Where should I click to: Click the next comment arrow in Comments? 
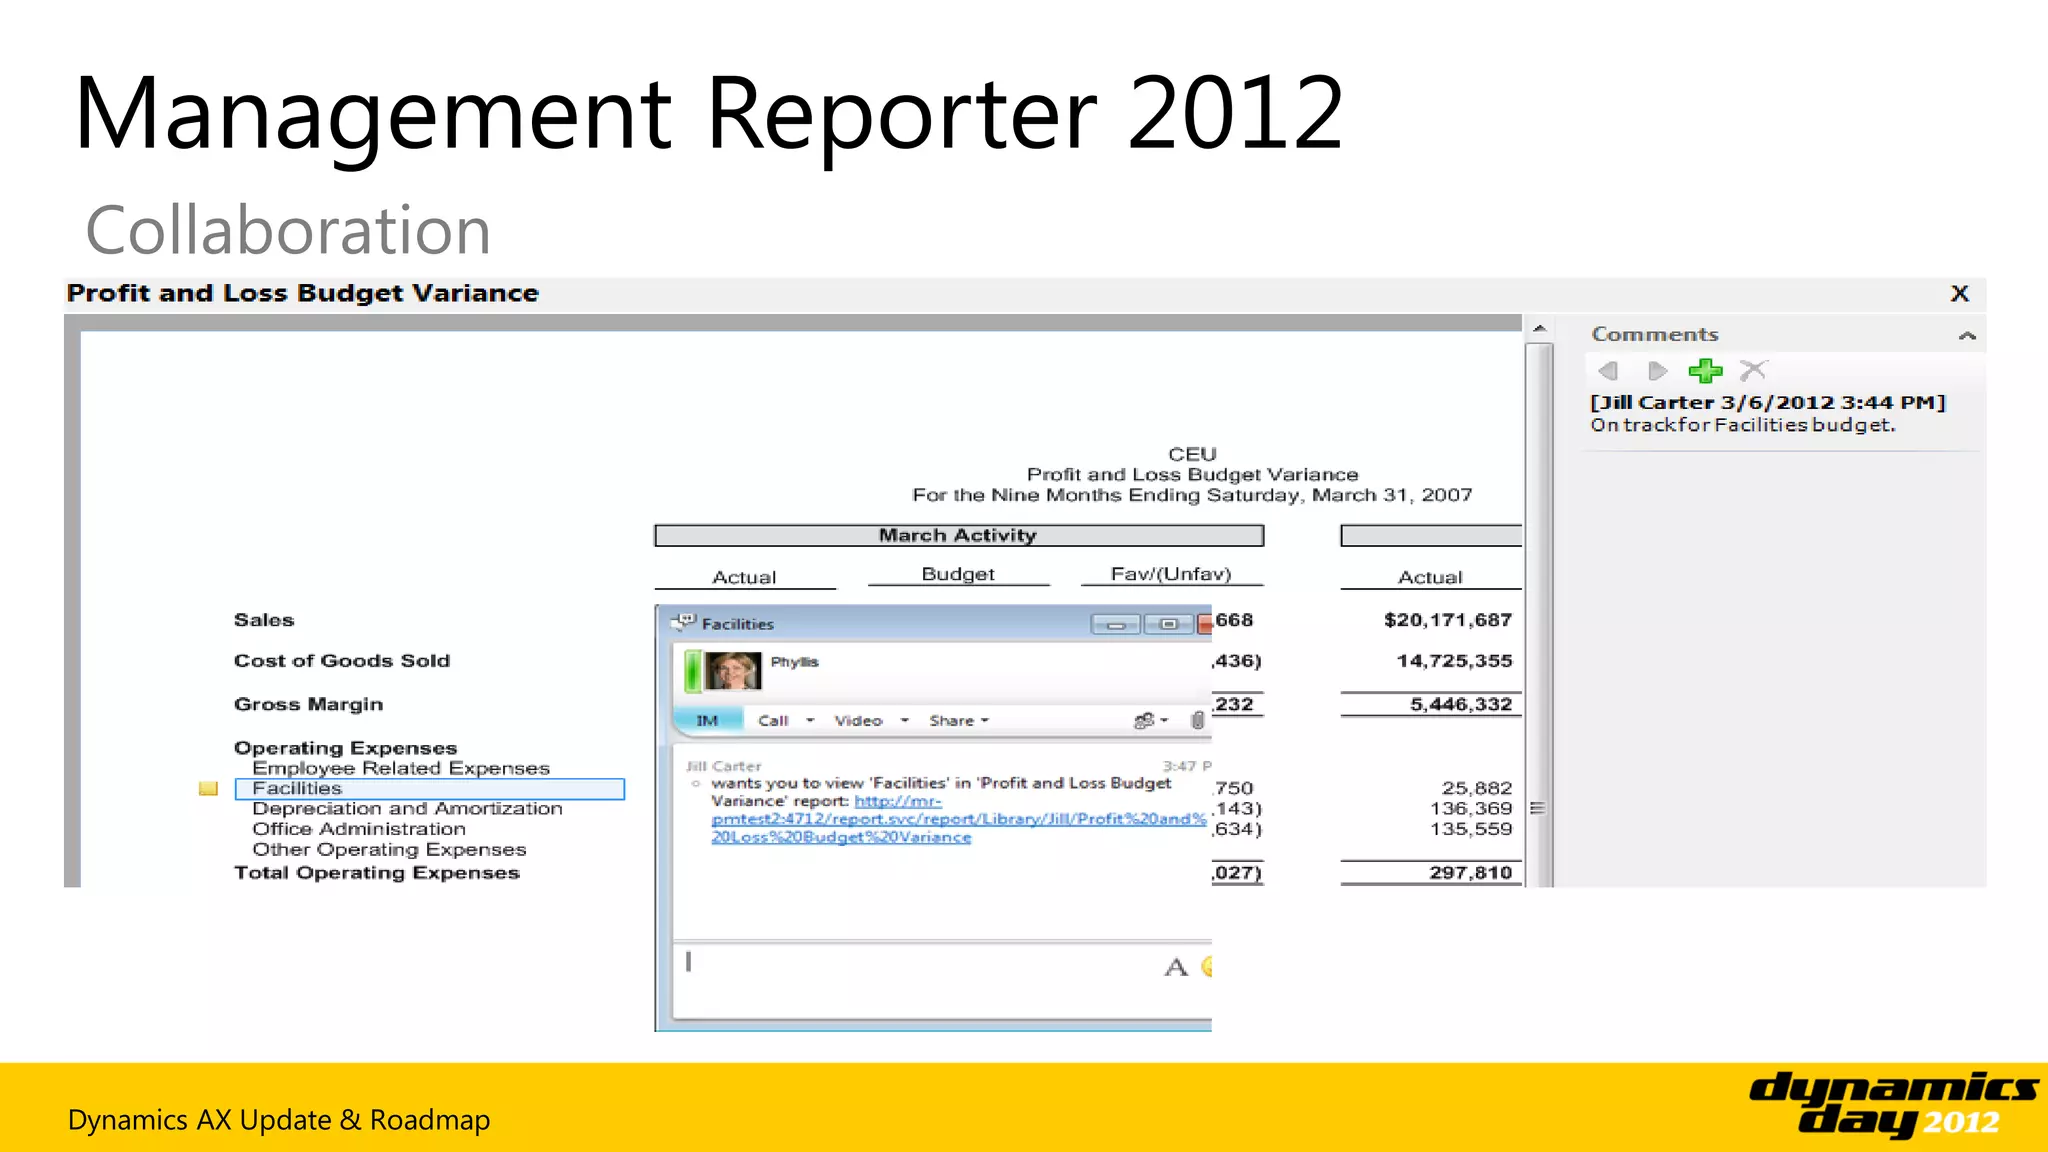1657,371
